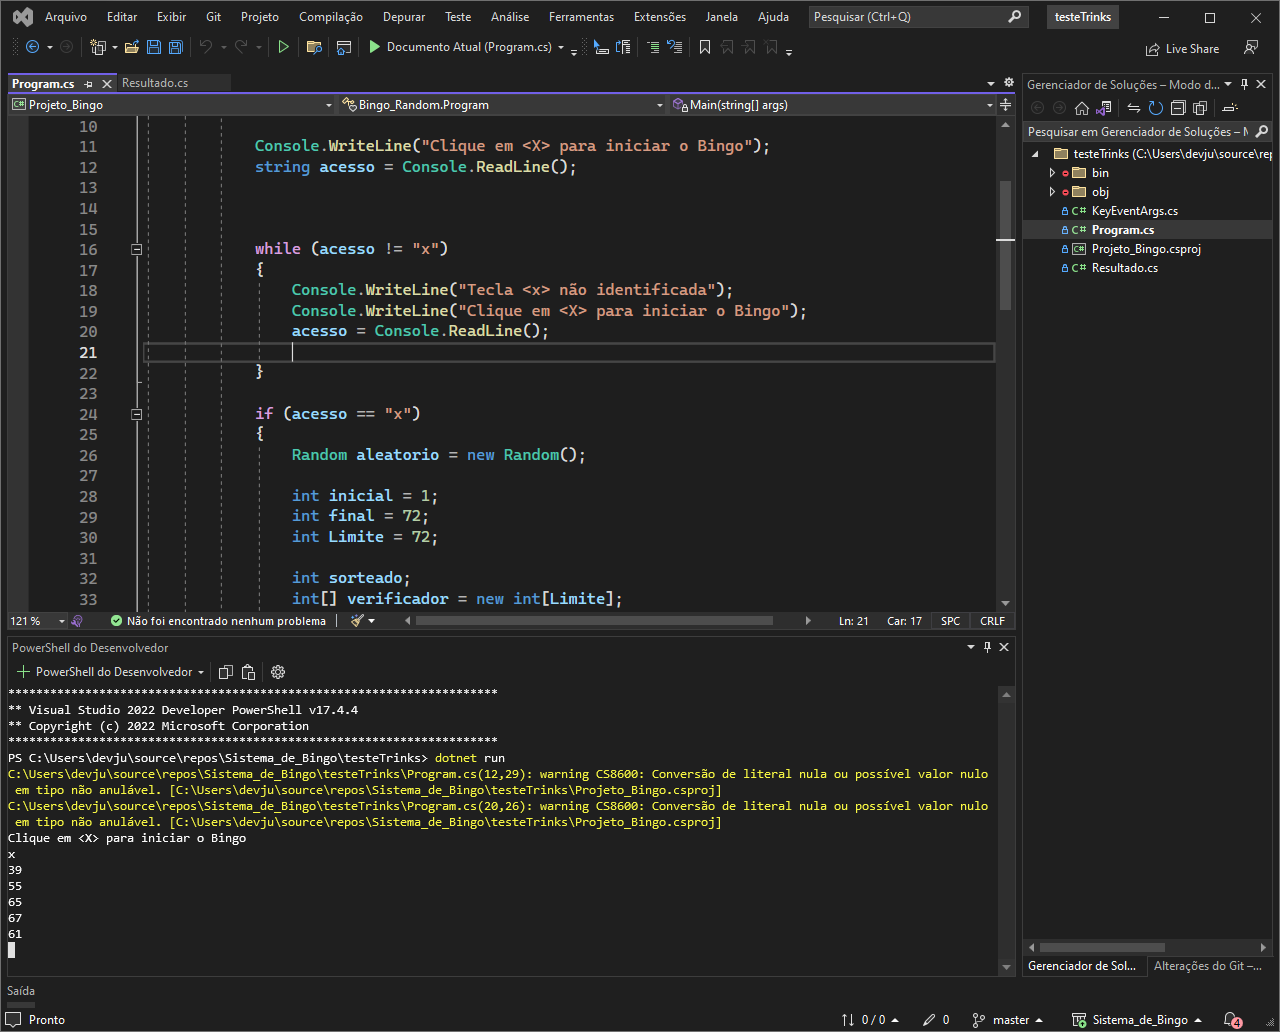Expand the bin folder in Solution Explorer
The height and width of the screenshot is (1032, 1280).
coord(1052,173)
